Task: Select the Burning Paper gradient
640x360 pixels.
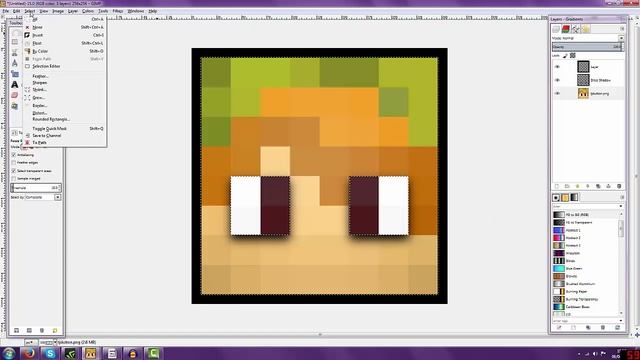Action: 586,291
